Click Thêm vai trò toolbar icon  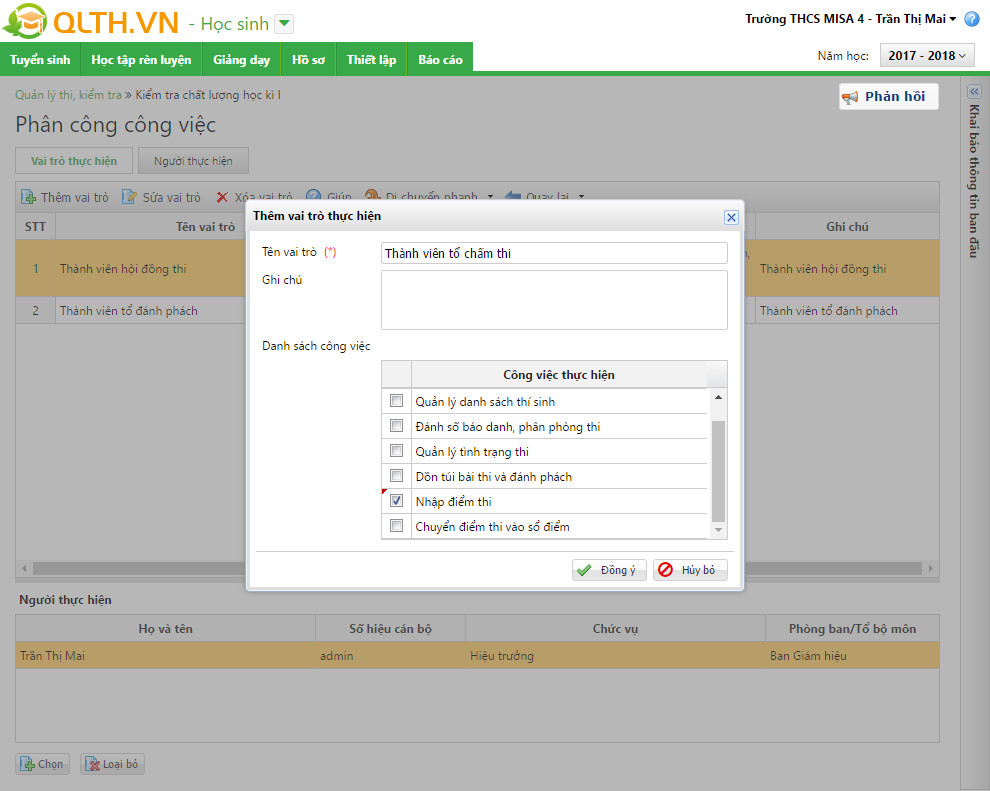[x=29, y=197]
